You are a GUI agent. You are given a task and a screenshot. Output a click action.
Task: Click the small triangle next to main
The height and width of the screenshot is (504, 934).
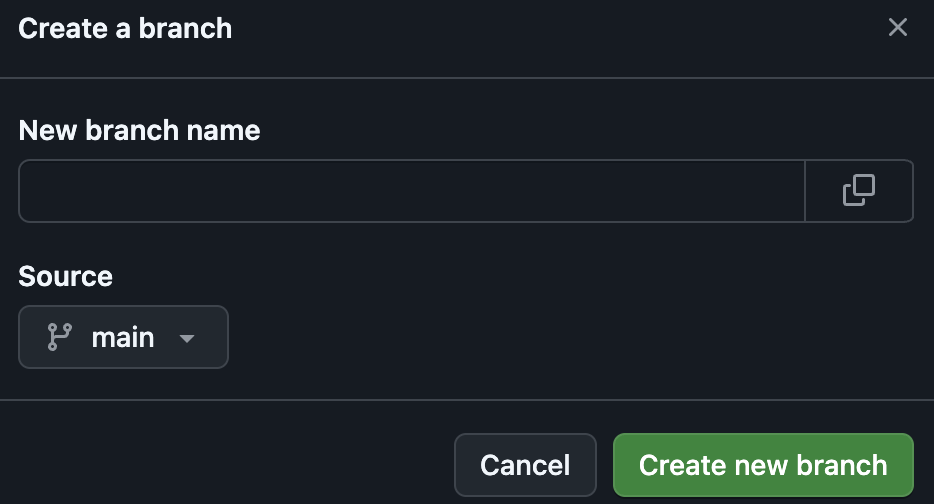point(186,339)
